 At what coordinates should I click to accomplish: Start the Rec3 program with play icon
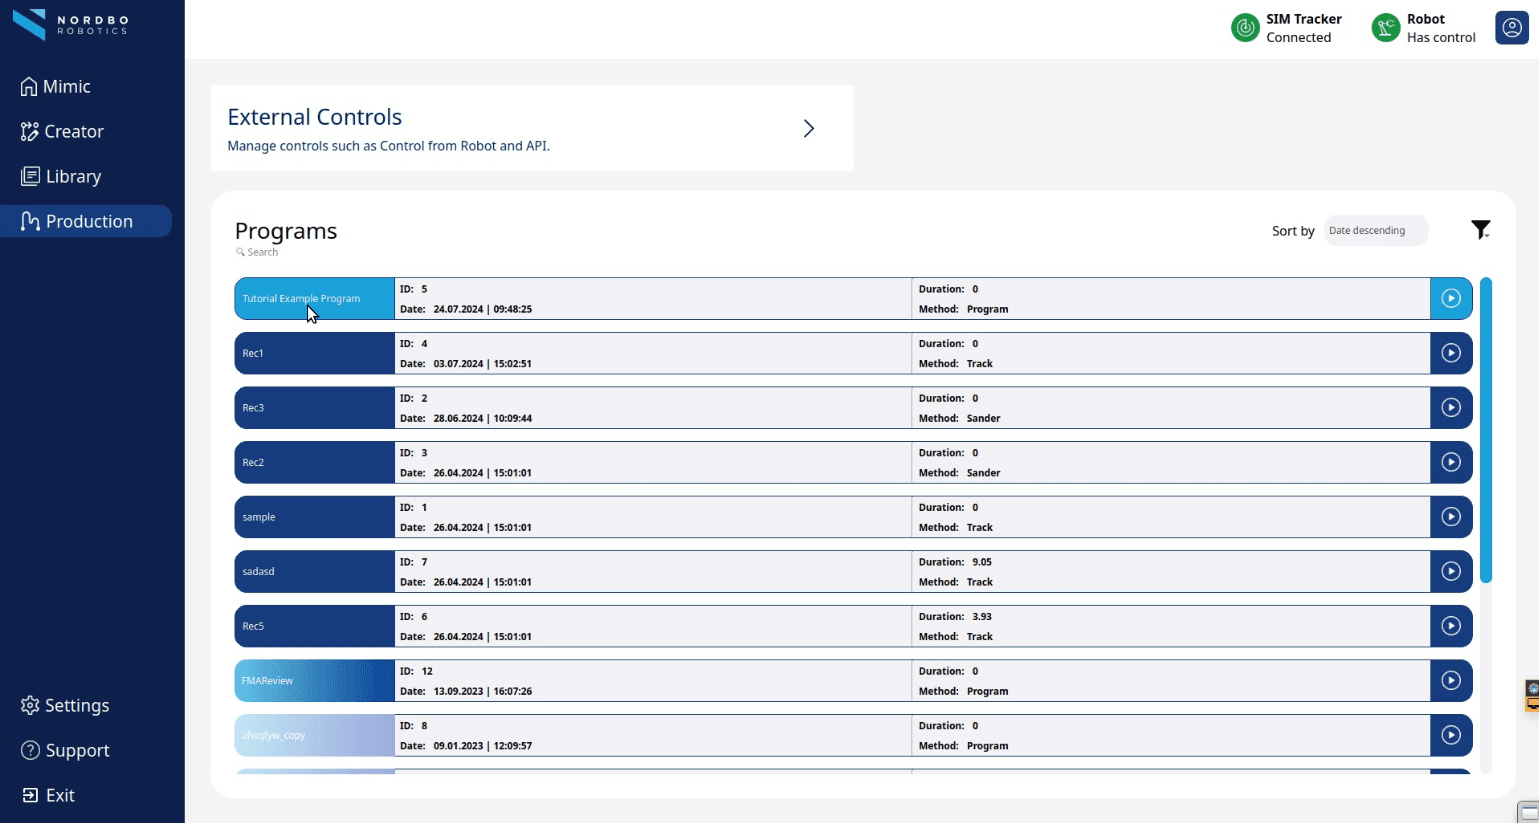[x=1450, y=408]
